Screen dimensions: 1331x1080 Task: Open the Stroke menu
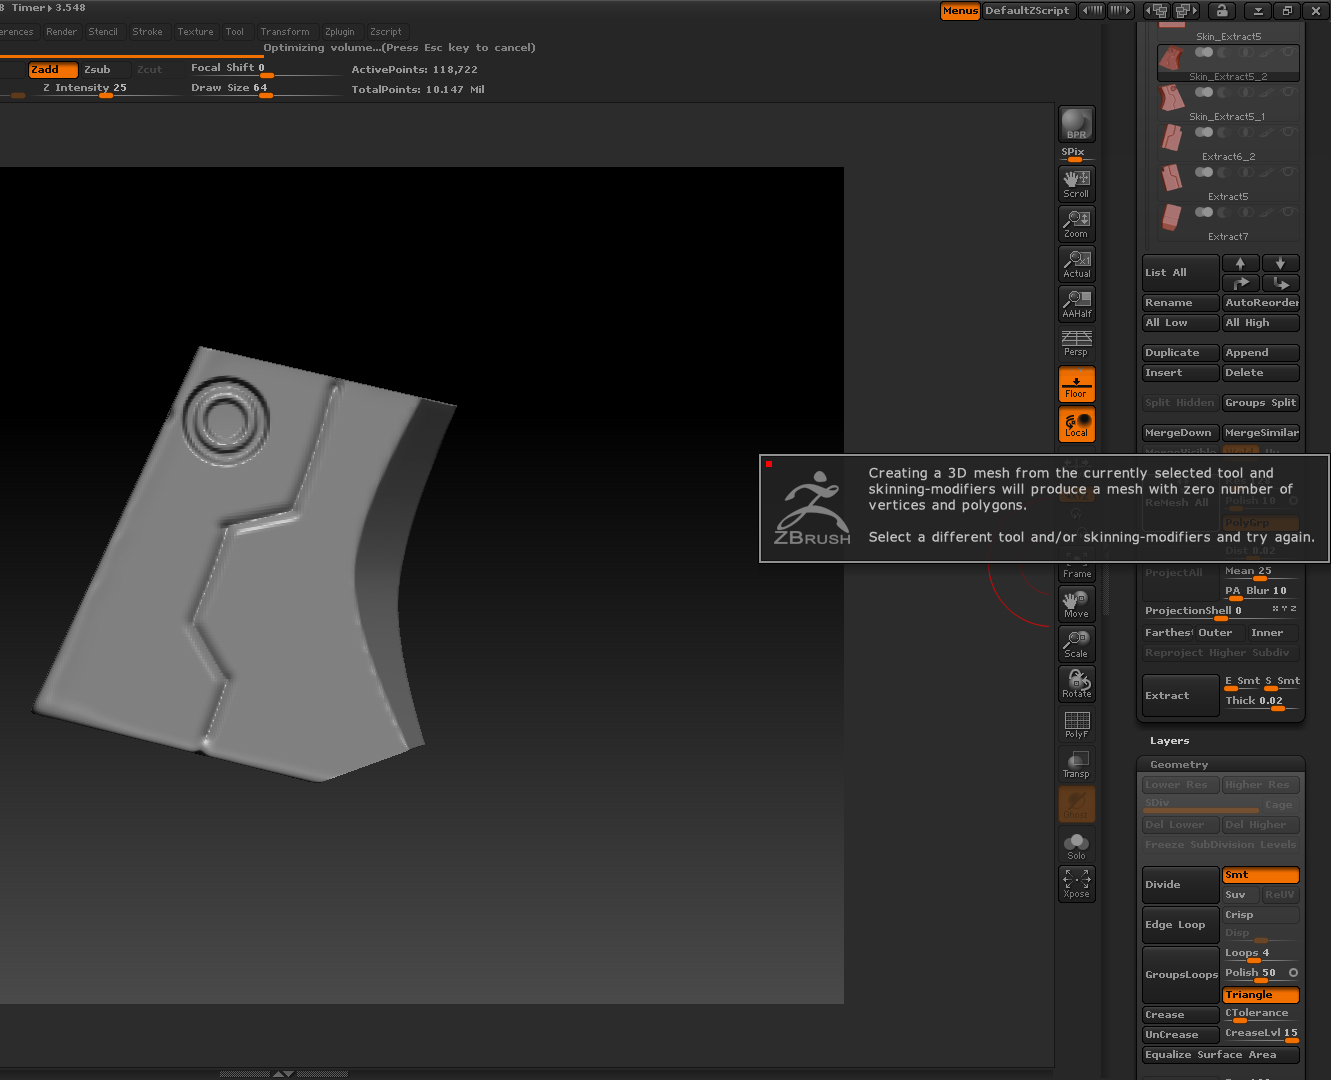click(x=147, y=32)
